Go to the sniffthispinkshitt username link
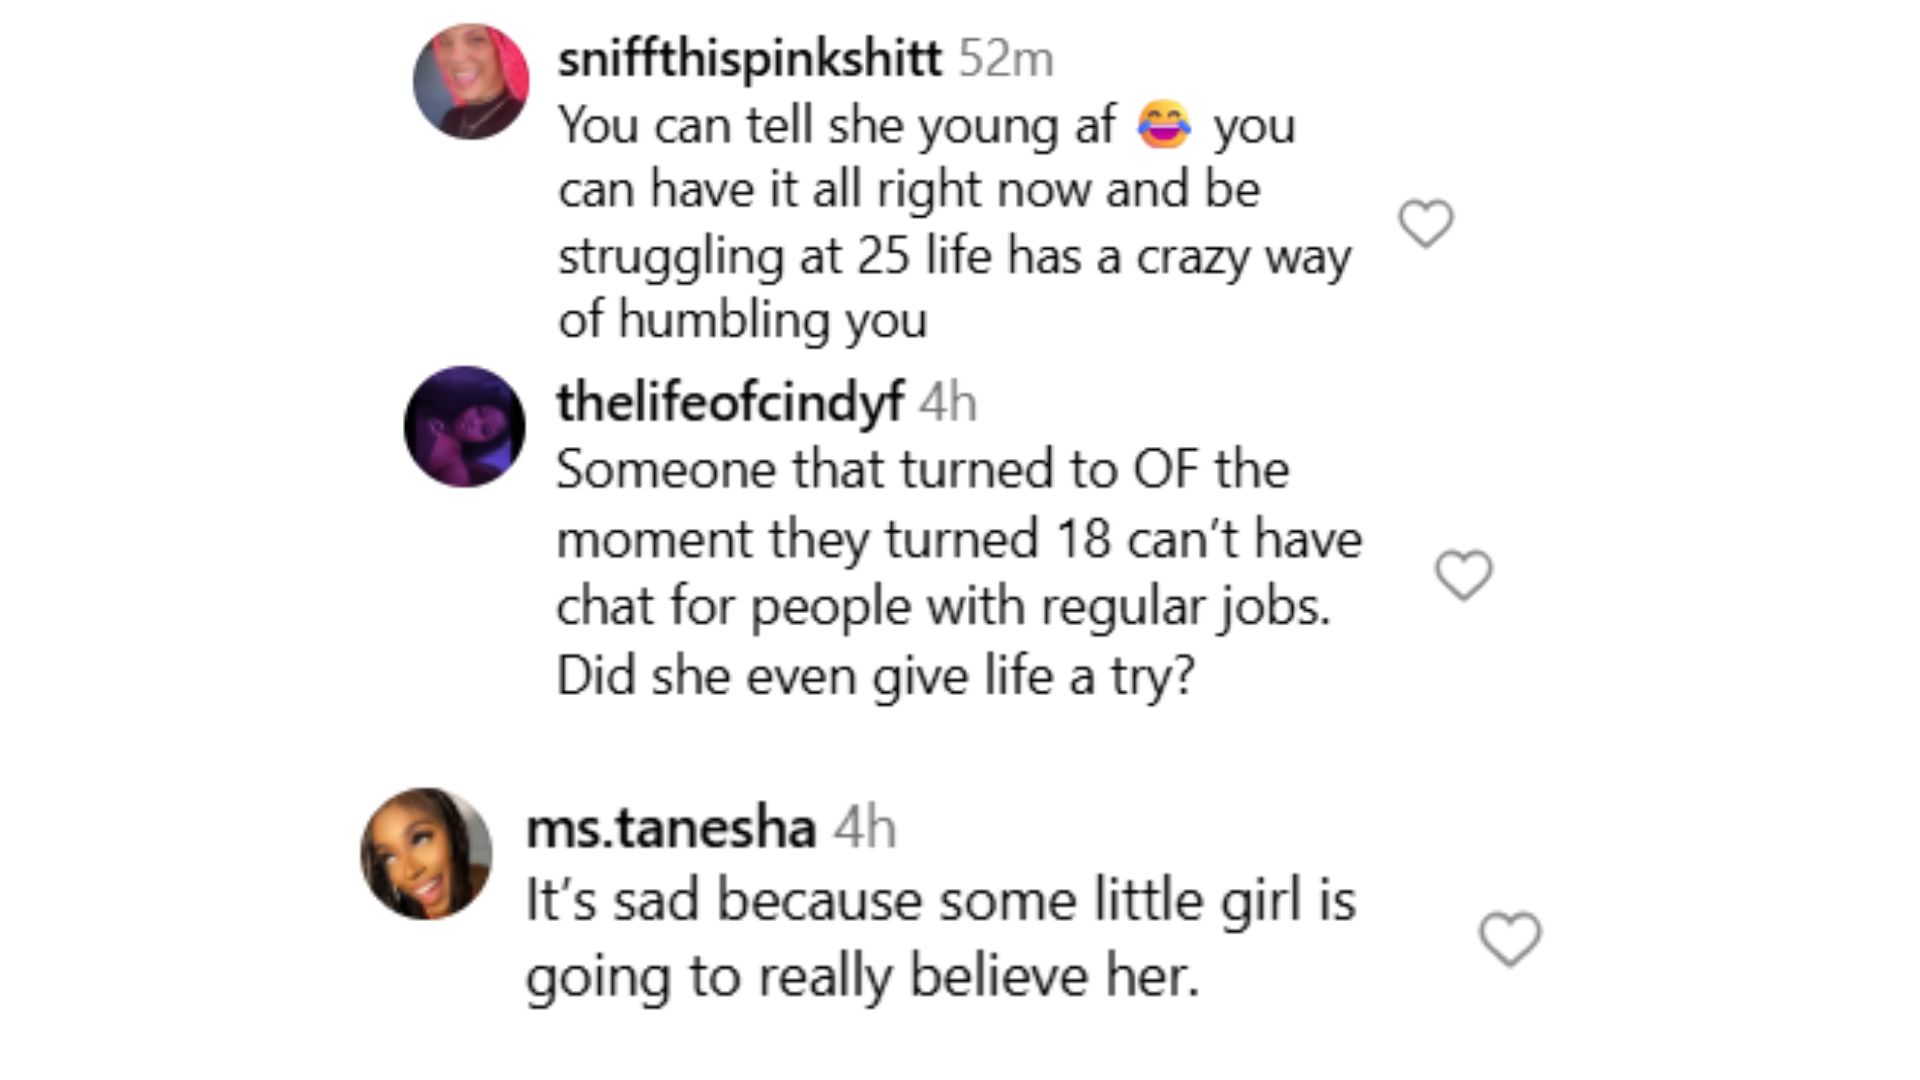Screen dimensions: 1920x1080 click(749, 59)
